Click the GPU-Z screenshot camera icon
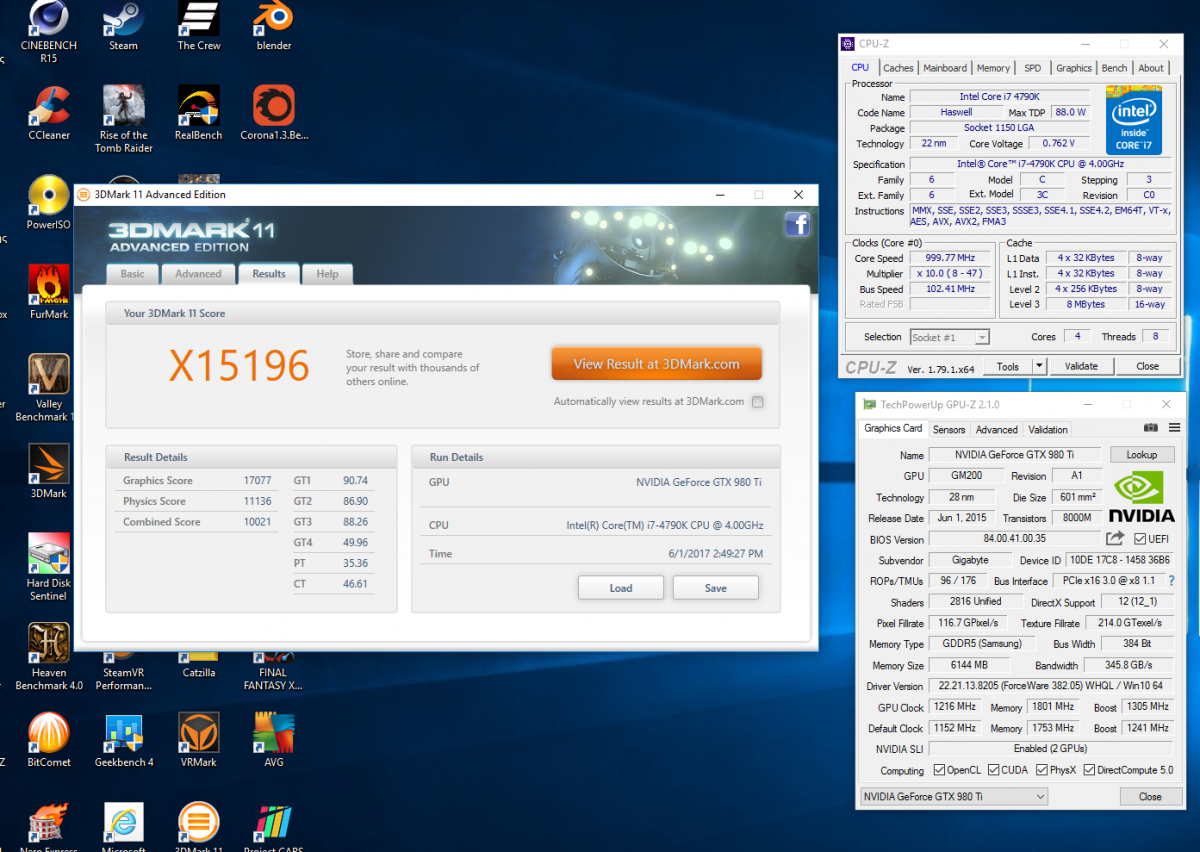 (1151, 428)
